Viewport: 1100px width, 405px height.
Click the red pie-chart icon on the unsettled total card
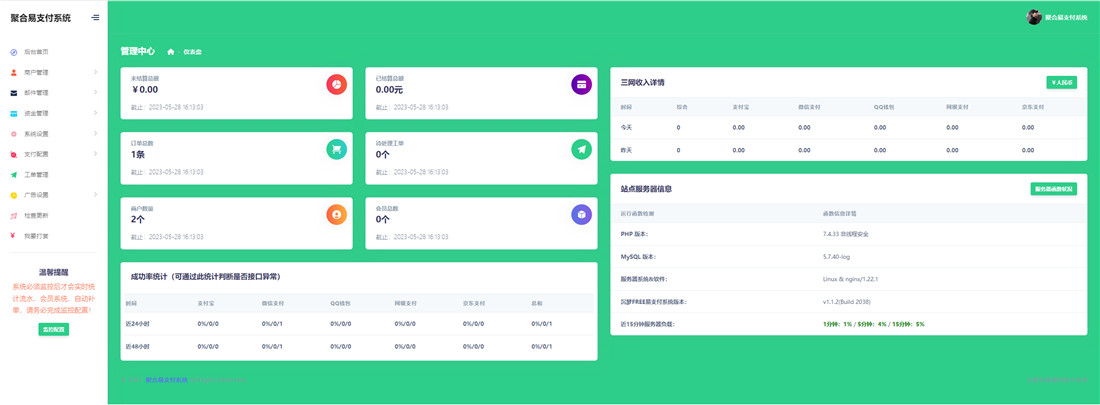[x=337, y=84]
